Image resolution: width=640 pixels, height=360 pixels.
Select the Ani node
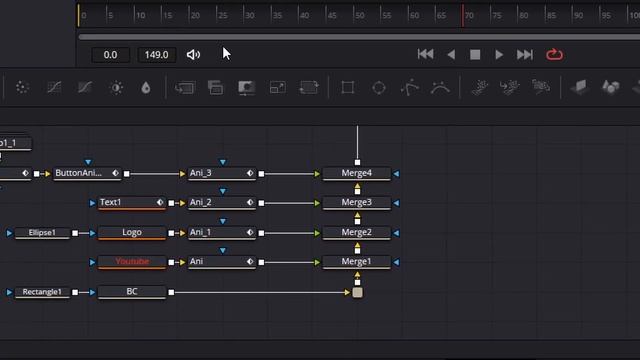pyautogui.click(x=222, y=262)
